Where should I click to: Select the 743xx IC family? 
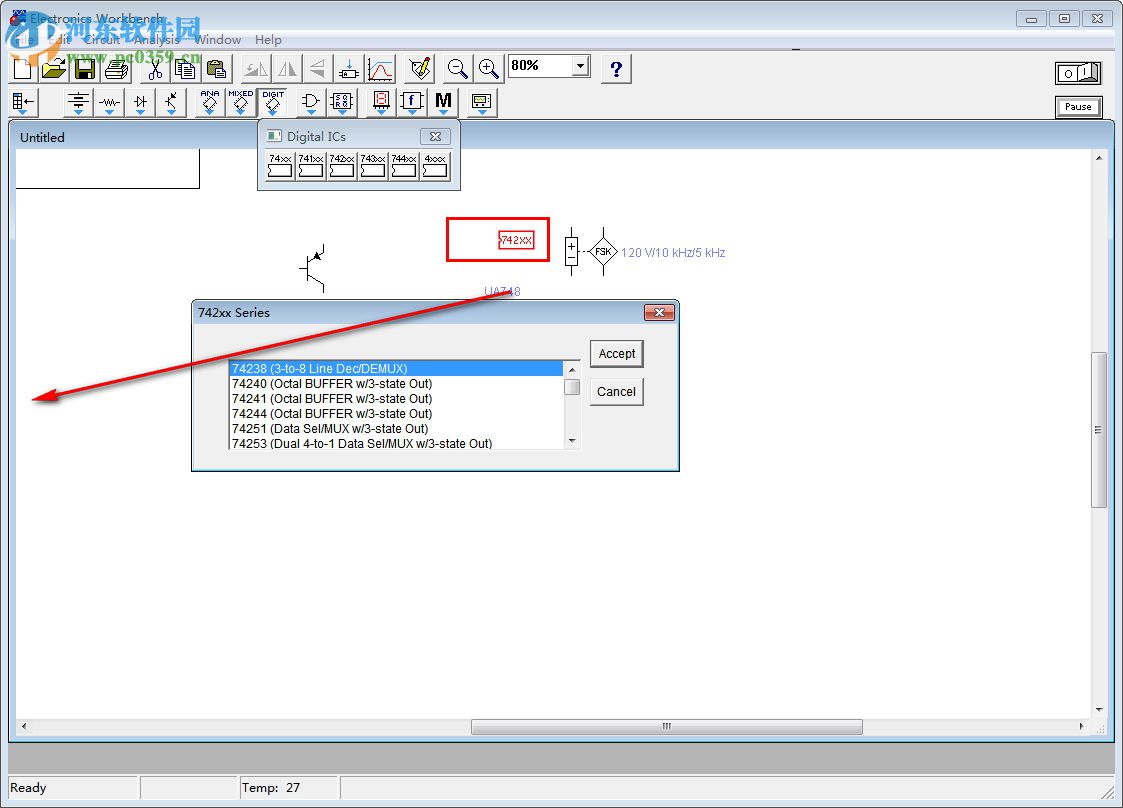pos(373,166)
